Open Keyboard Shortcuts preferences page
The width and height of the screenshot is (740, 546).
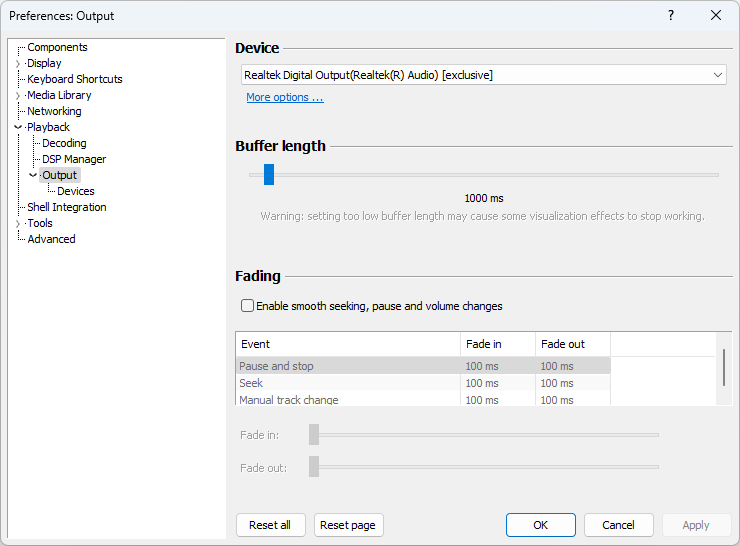pyautogui.click(x=75, y=79)
